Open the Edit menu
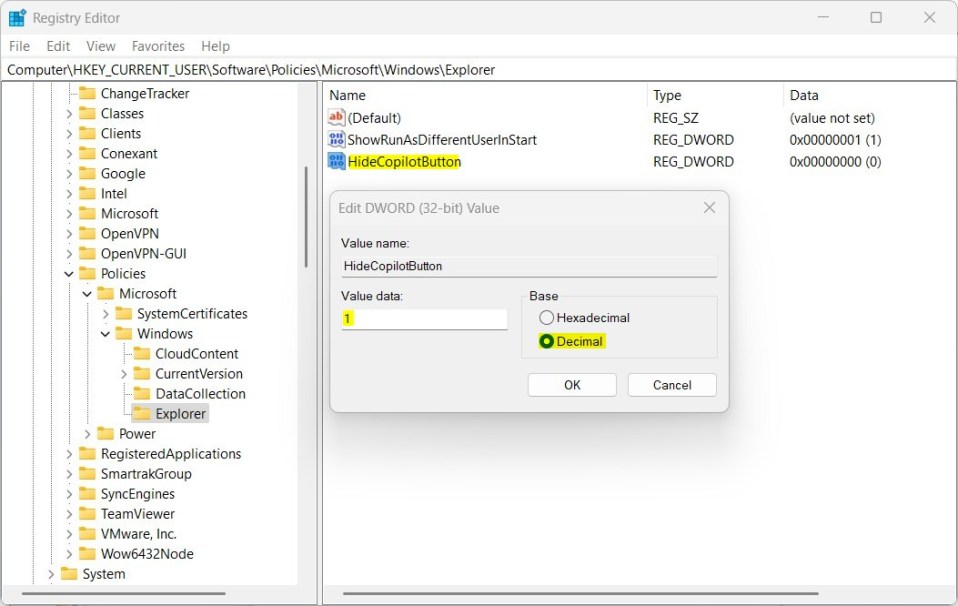 tap(58, 46)
